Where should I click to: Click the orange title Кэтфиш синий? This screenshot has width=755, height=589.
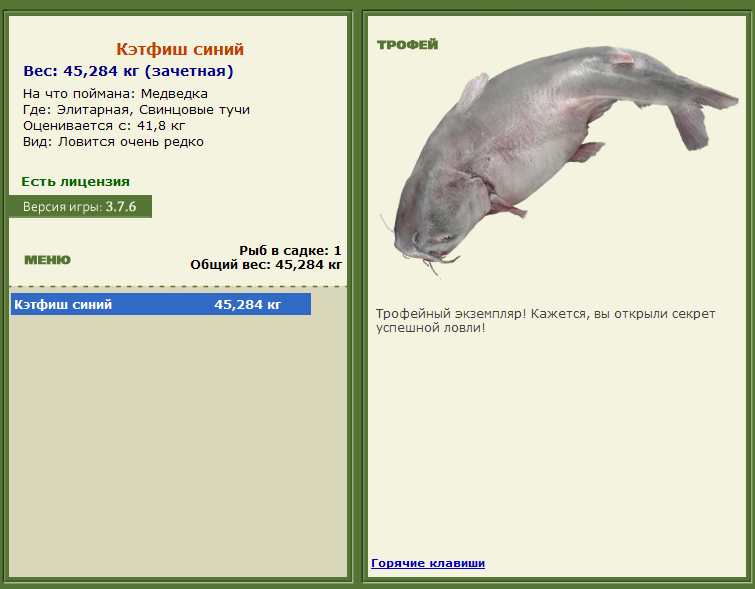pyautogui.click(x=180, y=49)
